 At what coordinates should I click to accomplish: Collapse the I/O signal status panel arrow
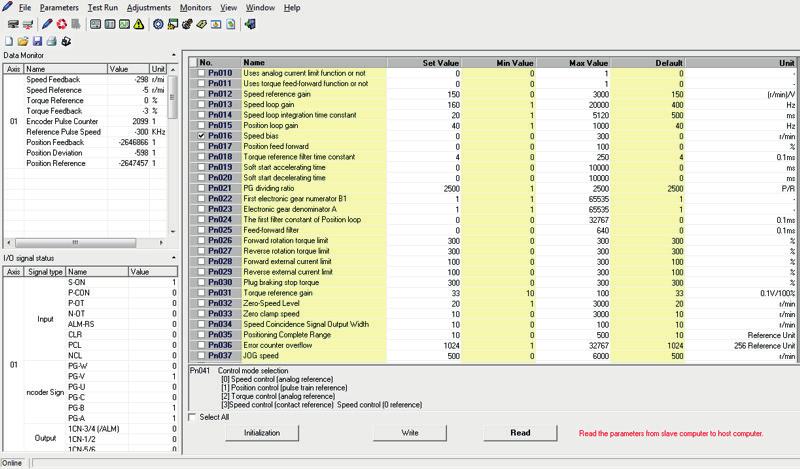[x=173, y=258]
